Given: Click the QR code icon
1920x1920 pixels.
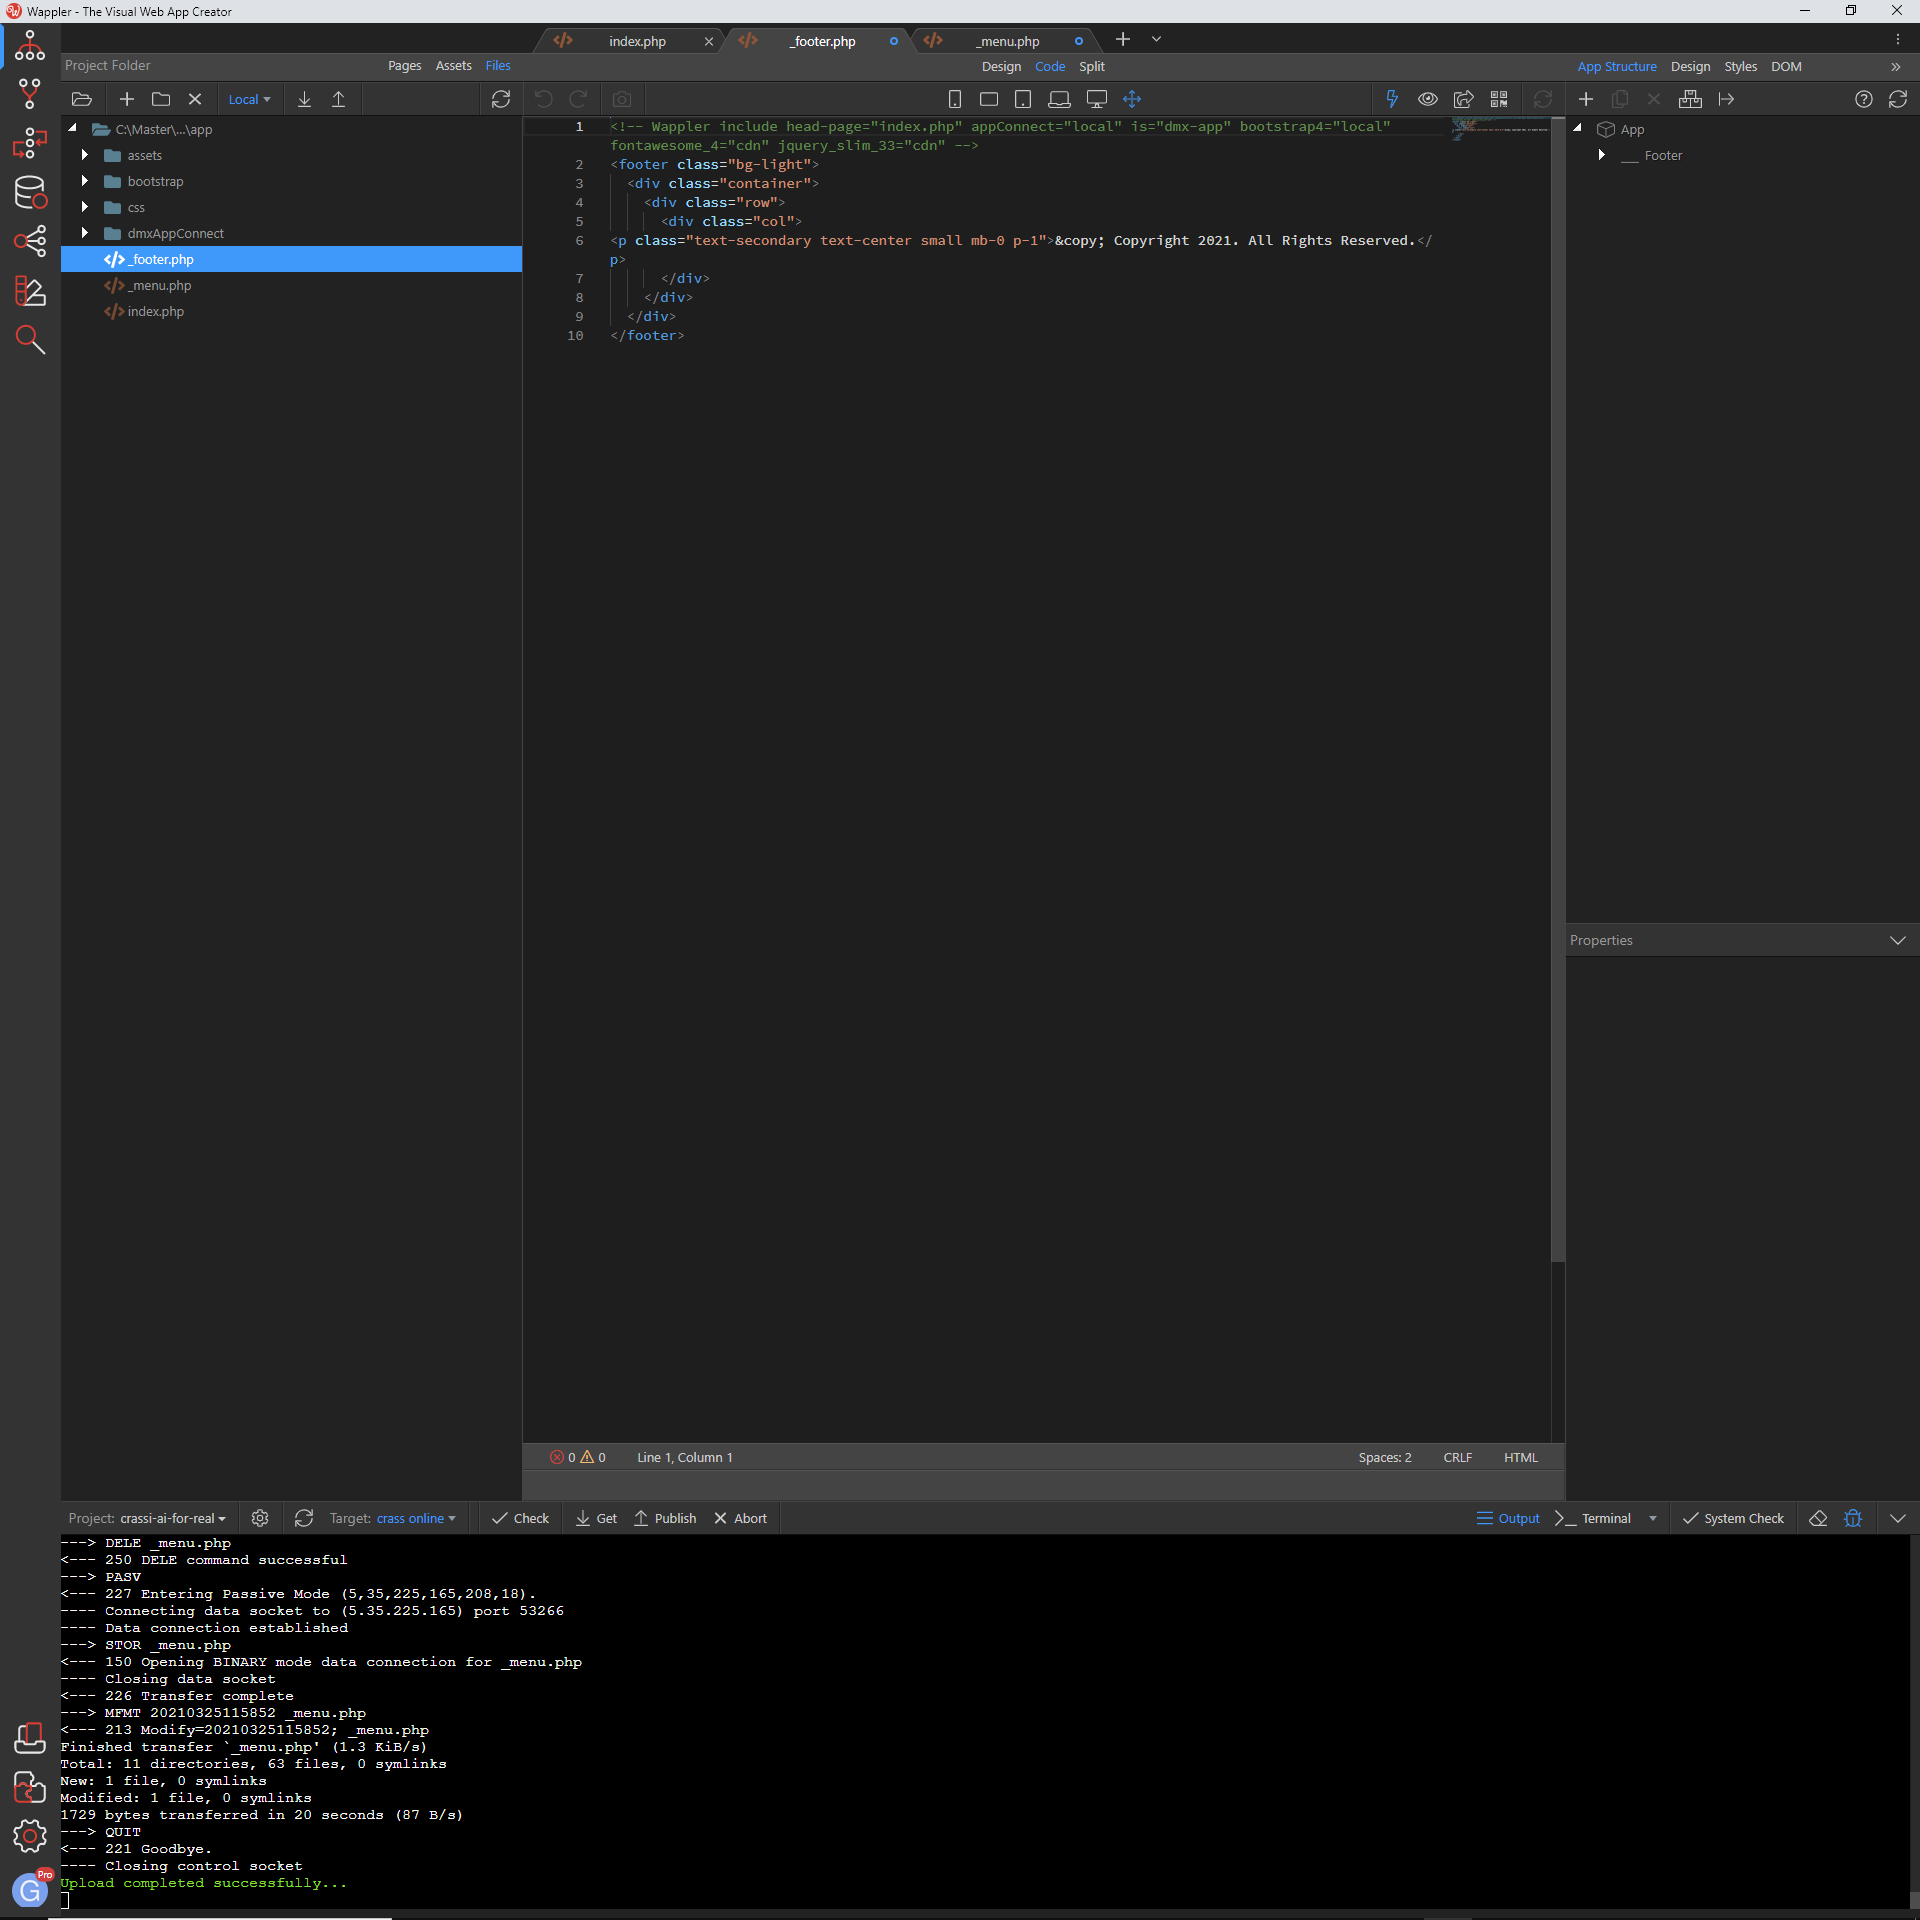Looking at the screenshot, I should tap(1499, 99).
